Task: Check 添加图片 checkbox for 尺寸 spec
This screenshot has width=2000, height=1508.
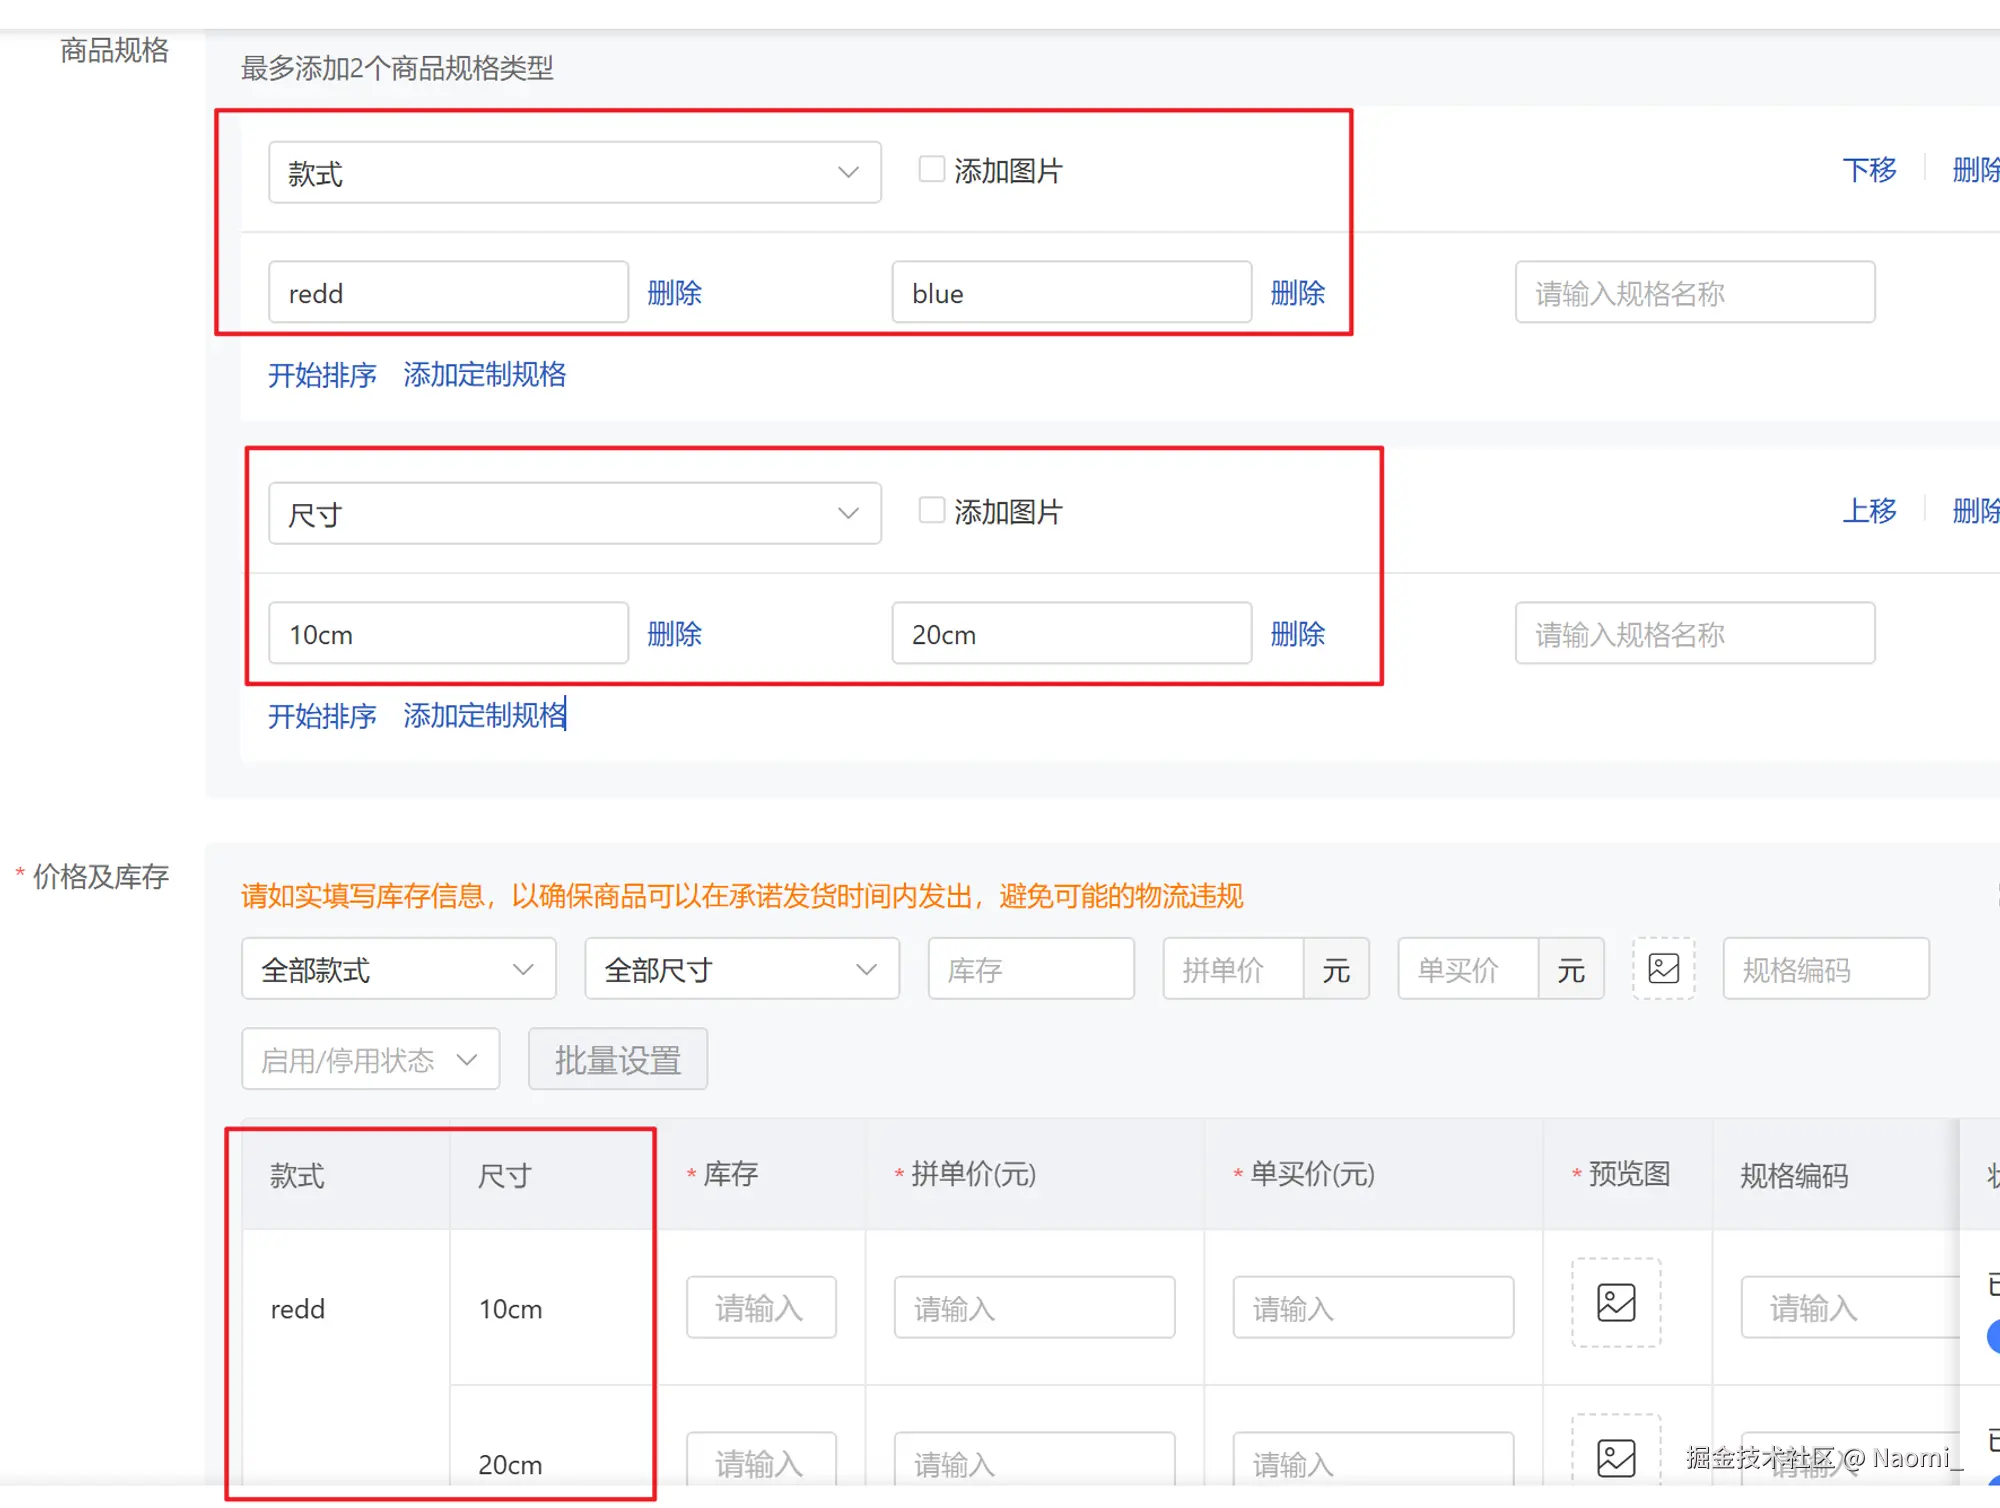Action: (931, 510)
